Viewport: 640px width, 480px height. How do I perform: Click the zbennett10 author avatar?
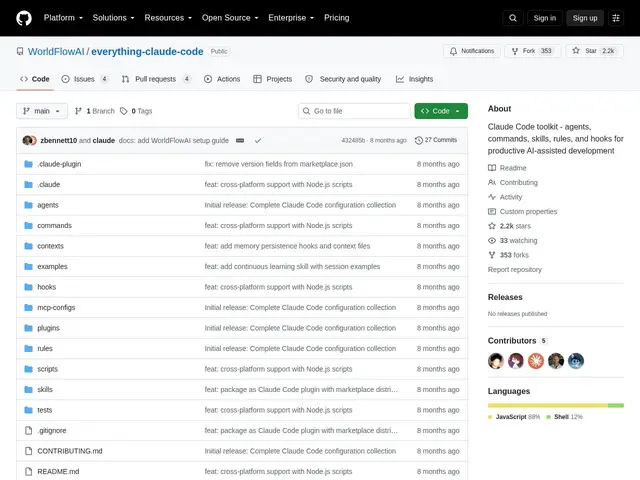[27, 140]
